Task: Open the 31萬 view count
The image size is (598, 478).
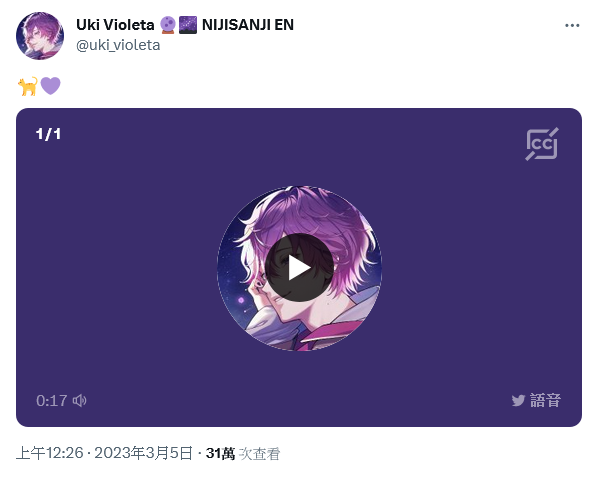Action: pos(220,453)
